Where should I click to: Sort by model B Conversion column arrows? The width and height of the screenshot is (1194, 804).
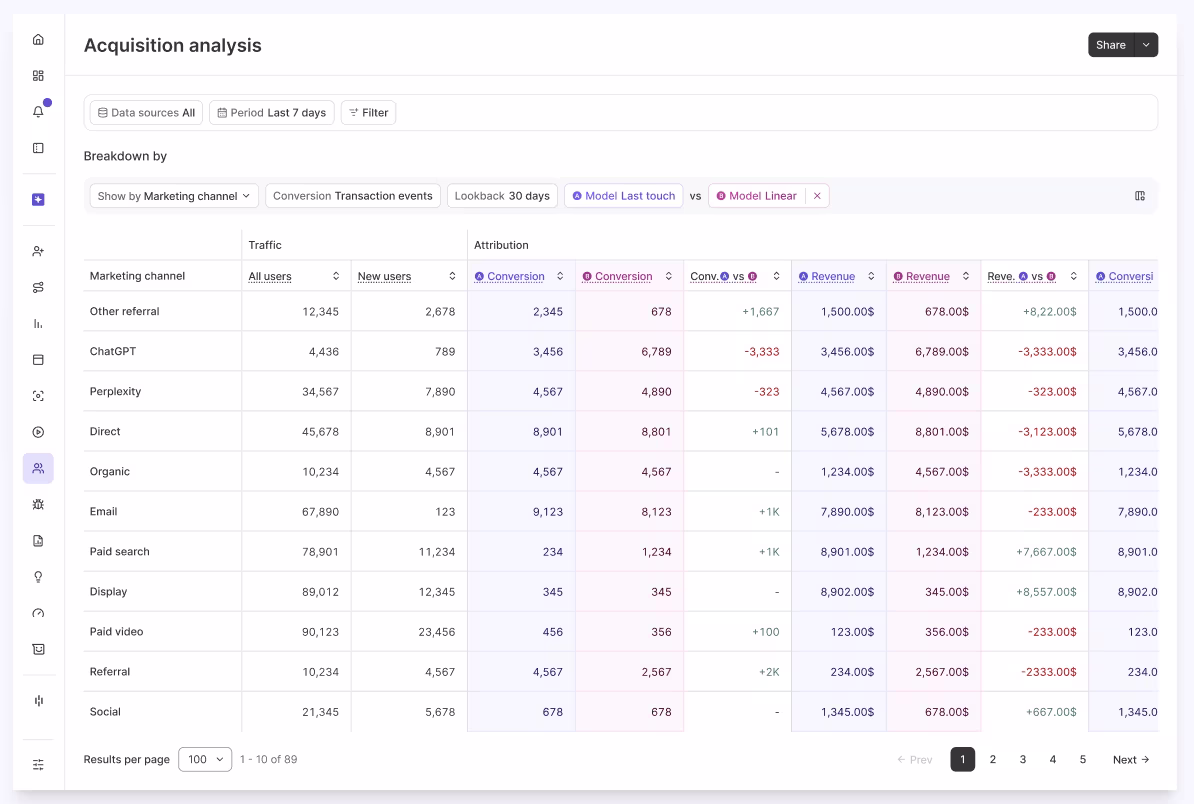coord(669,276)
